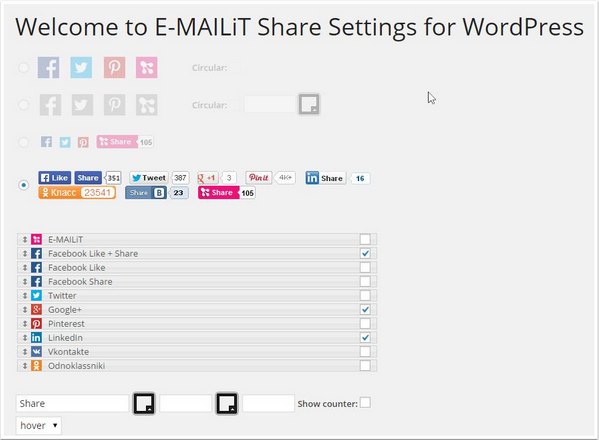Select the native buttons style radio button
This screenshot has height=440, width=599.
(24, 185)
